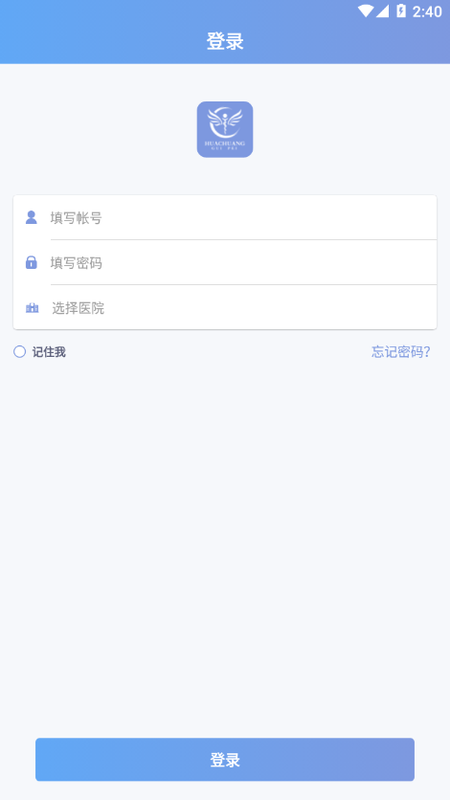
Task: Focus the 填写密码 password input
Action: (x=225, y=263)
